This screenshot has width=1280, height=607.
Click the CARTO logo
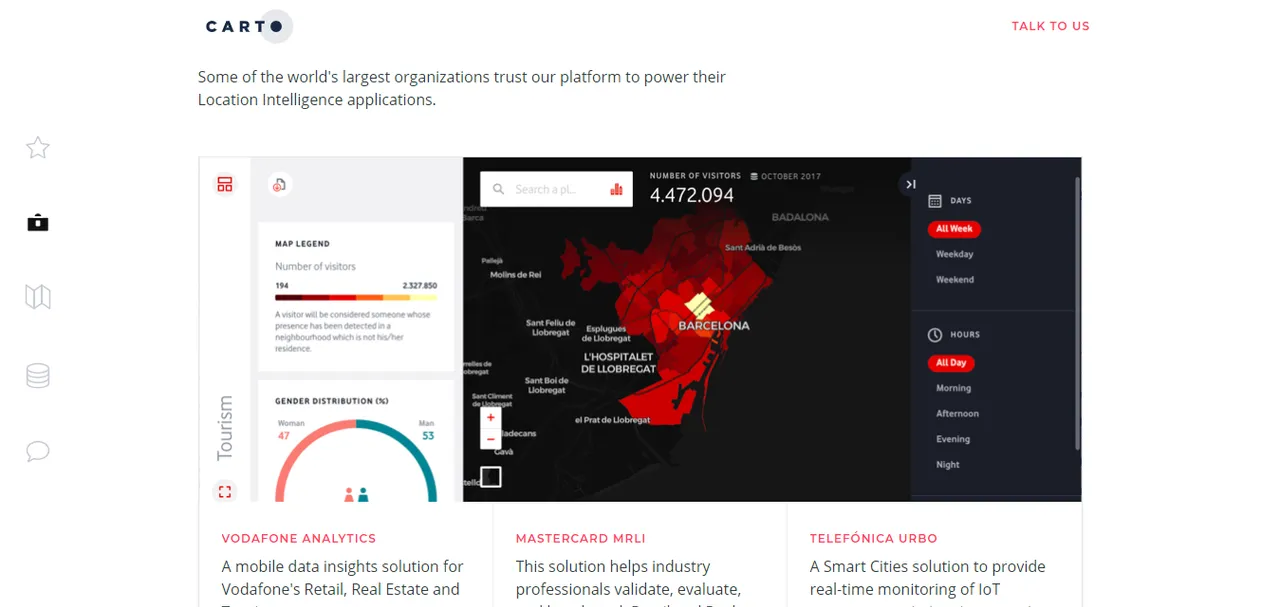point(248,26)
